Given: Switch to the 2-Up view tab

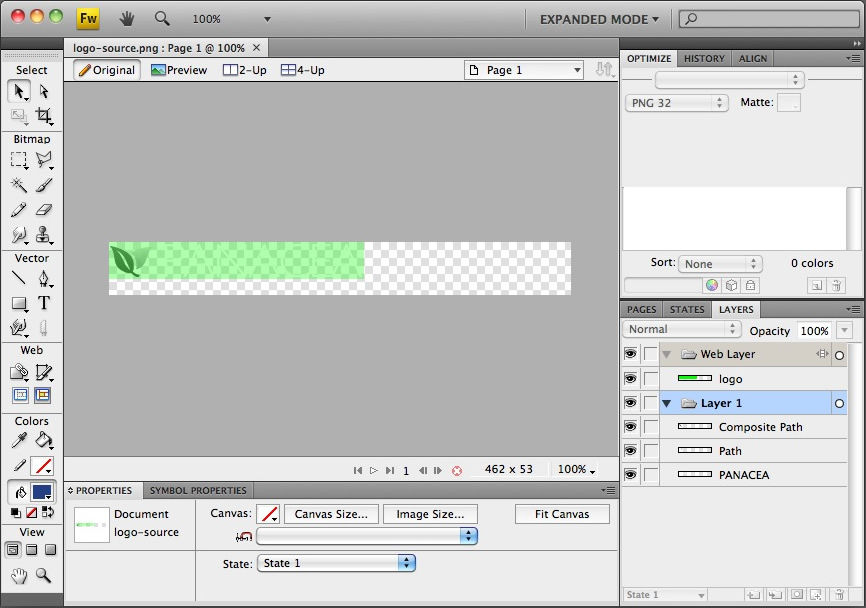Looking at the screenshot, I should click(245, 70).
